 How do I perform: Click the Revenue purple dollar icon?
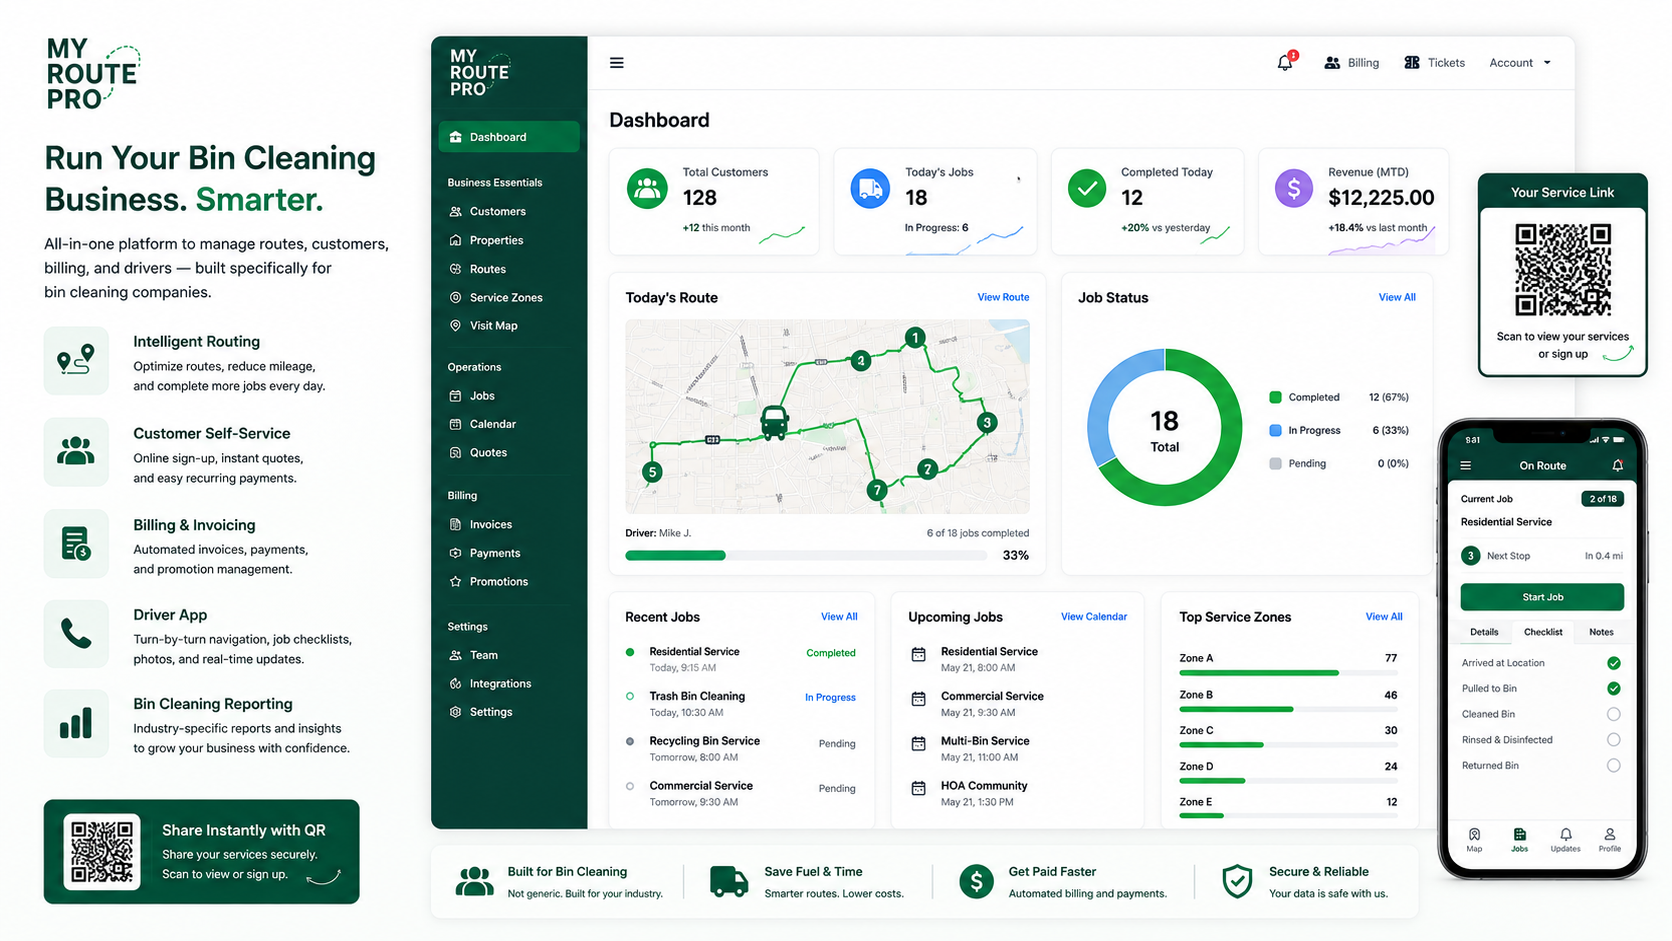click(x=1294, y=188)
